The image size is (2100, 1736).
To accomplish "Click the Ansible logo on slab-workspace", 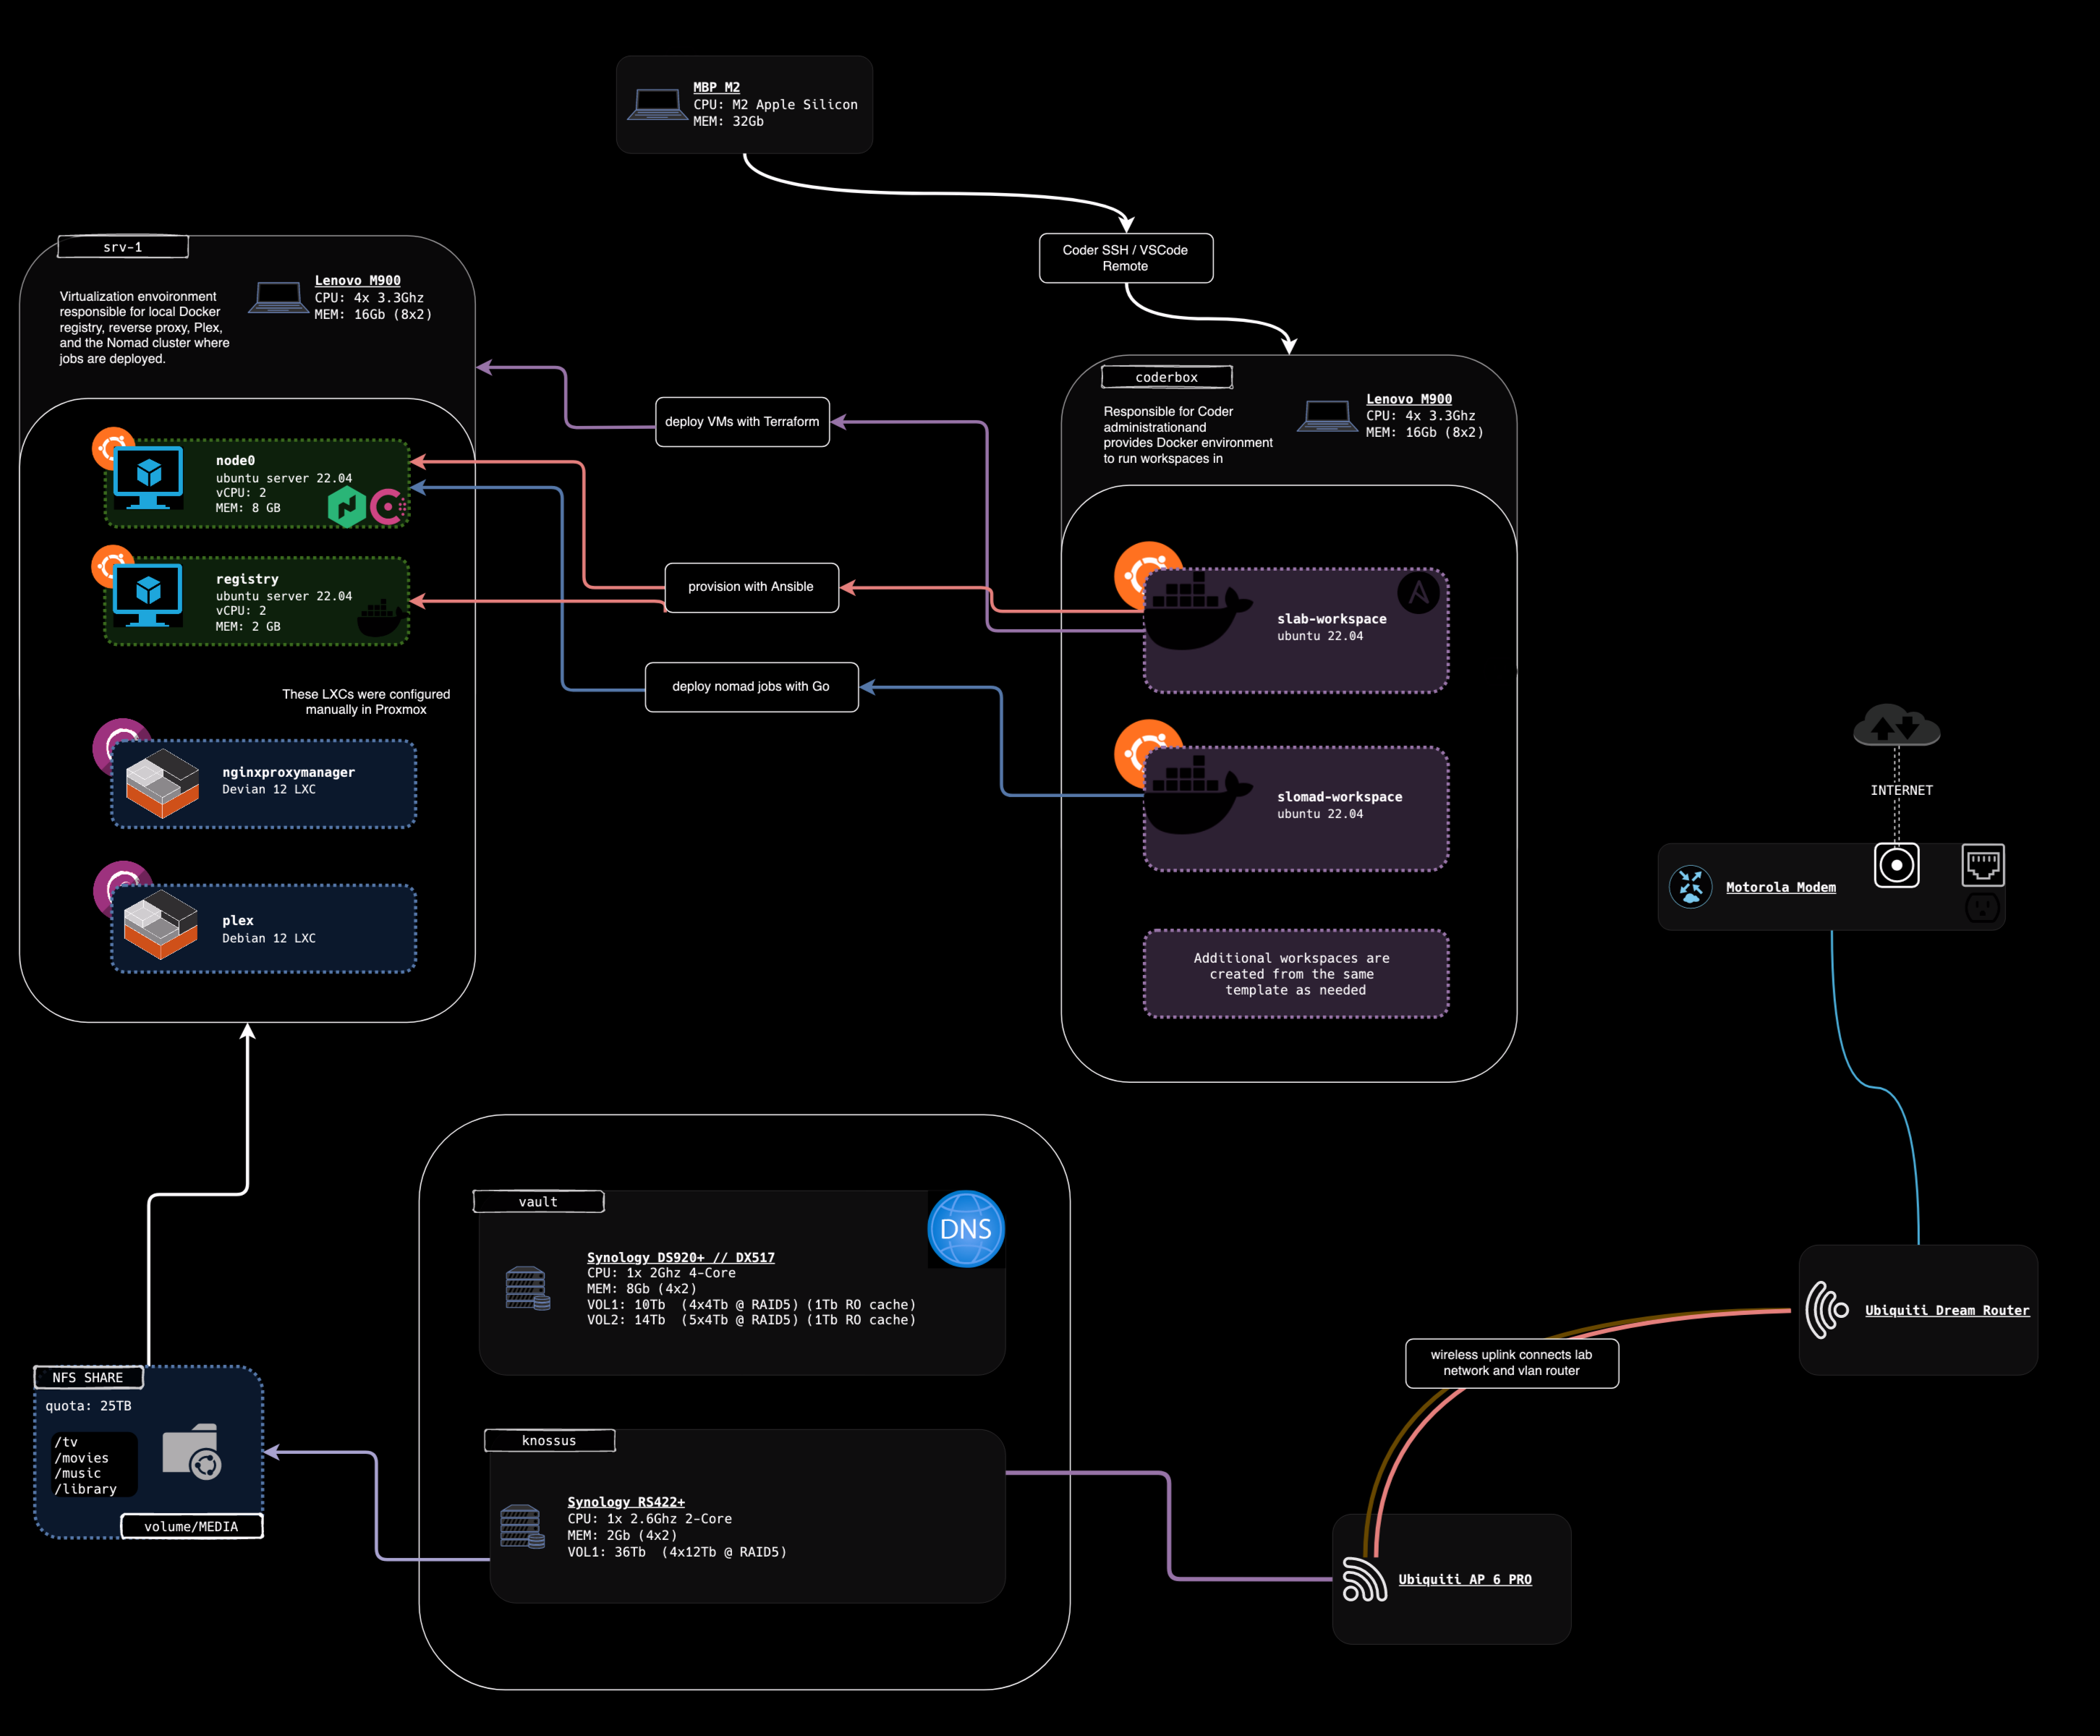I will click(x=1418, y=594).
